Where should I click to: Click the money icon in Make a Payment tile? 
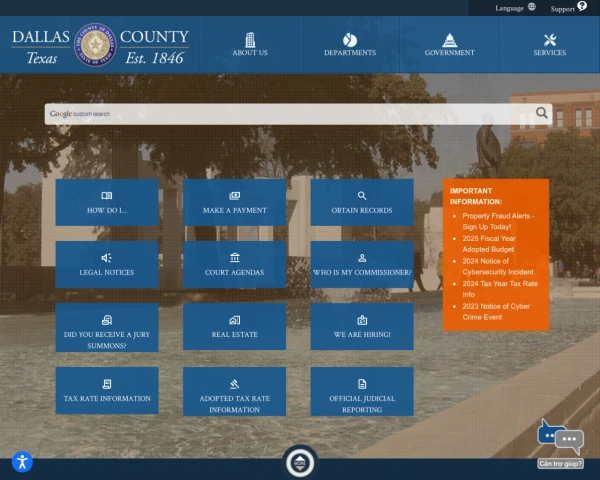(x=235, y=196)
